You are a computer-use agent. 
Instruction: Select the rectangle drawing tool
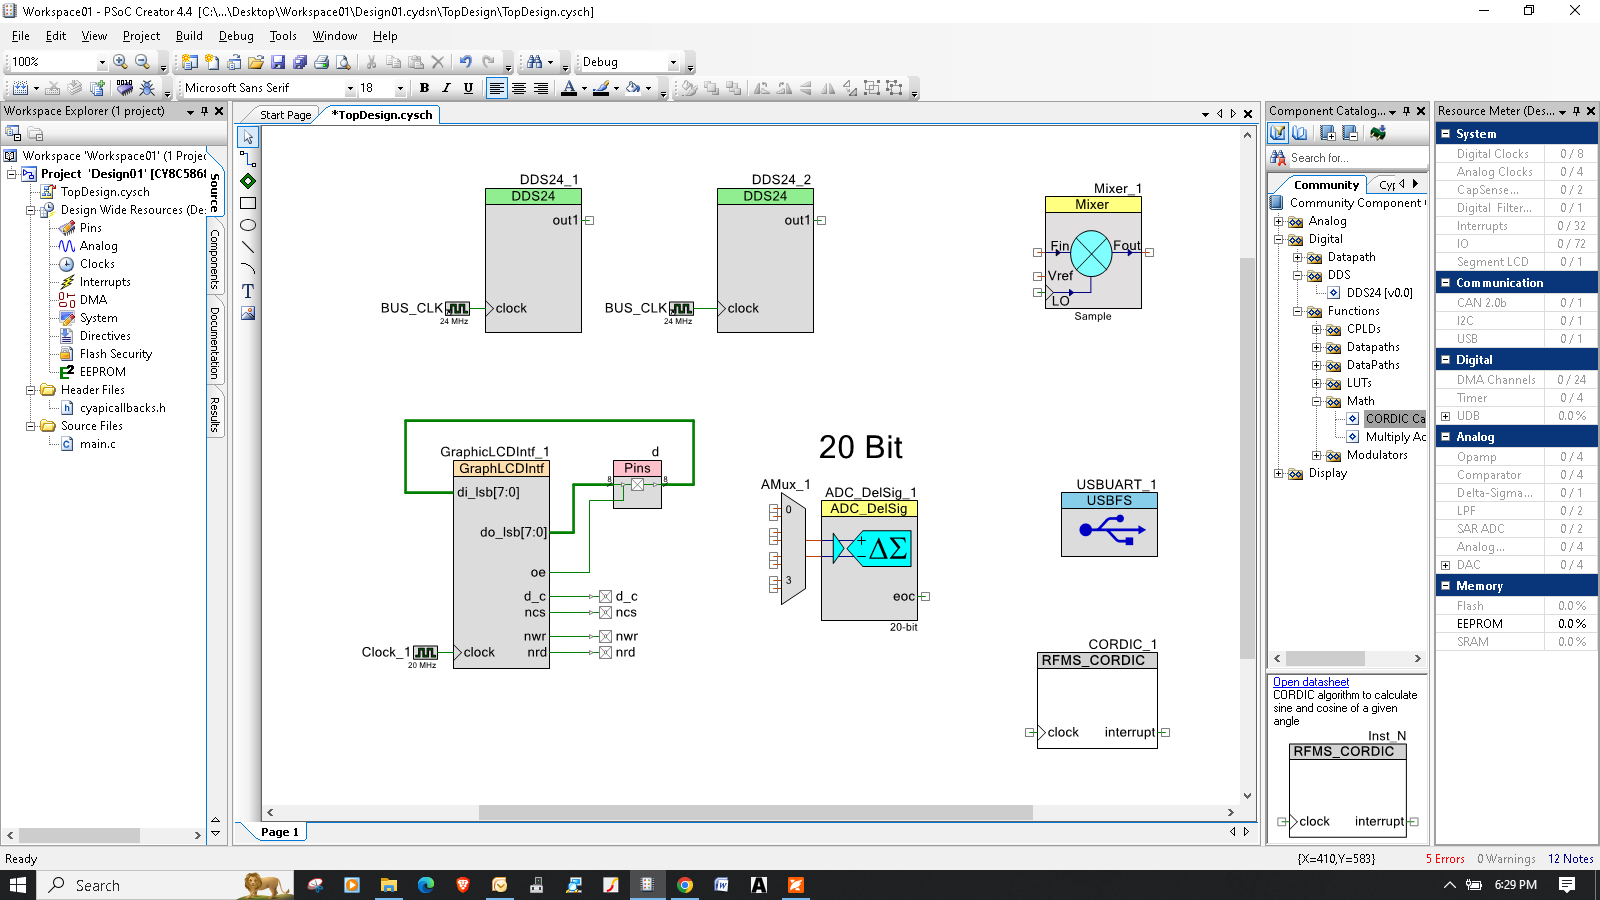pyautogui.click(x=248, y=203)
